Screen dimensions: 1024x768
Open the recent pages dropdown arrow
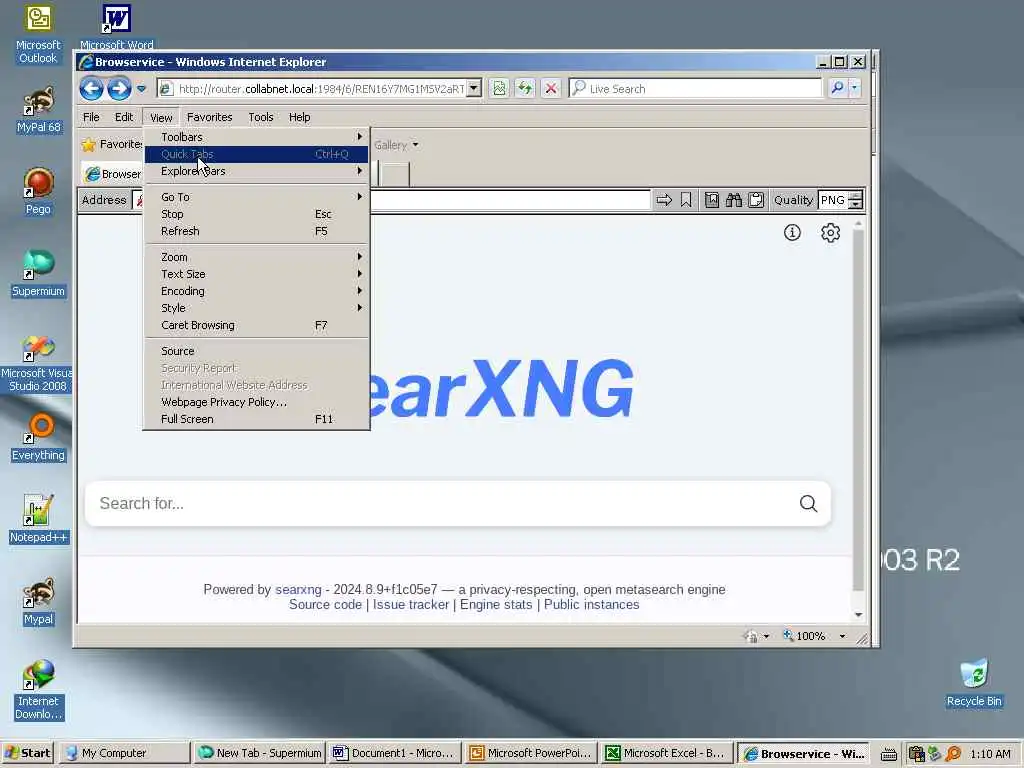[141, 88]
